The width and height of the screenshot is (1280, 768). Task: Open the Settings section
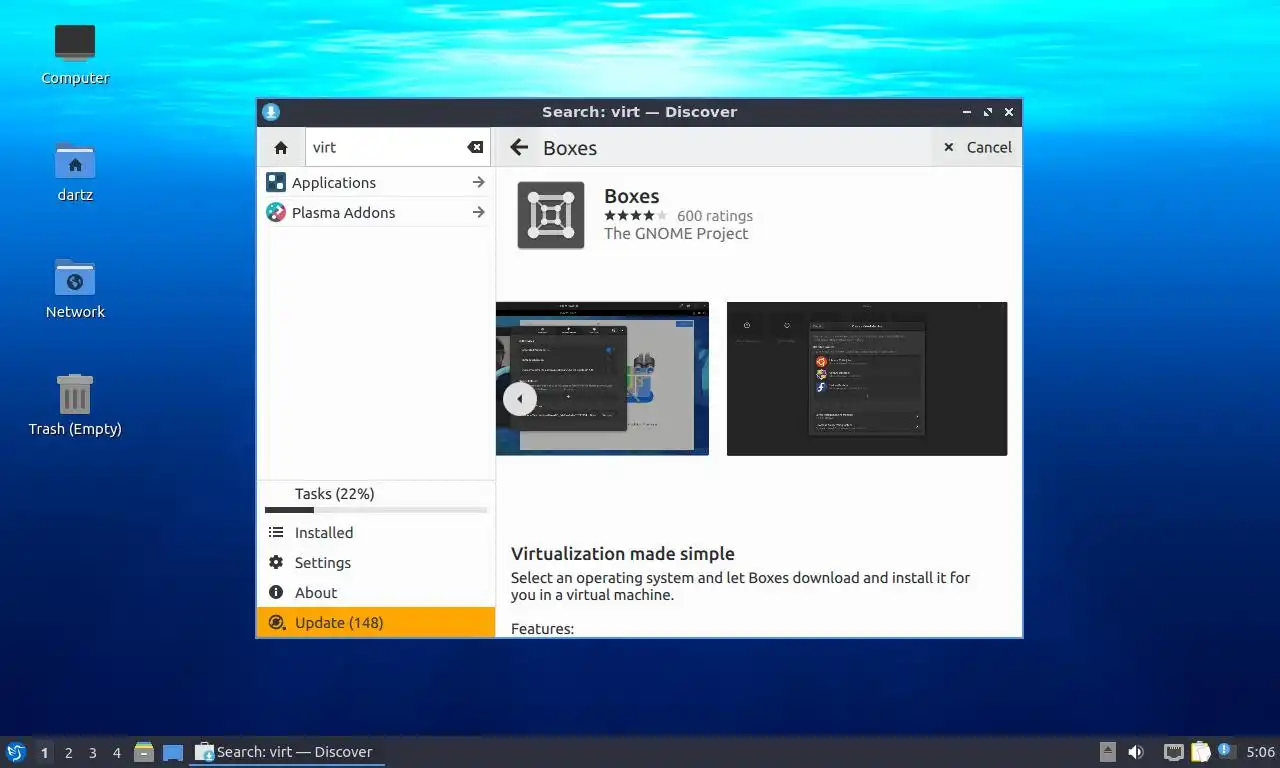click(376, 563)
